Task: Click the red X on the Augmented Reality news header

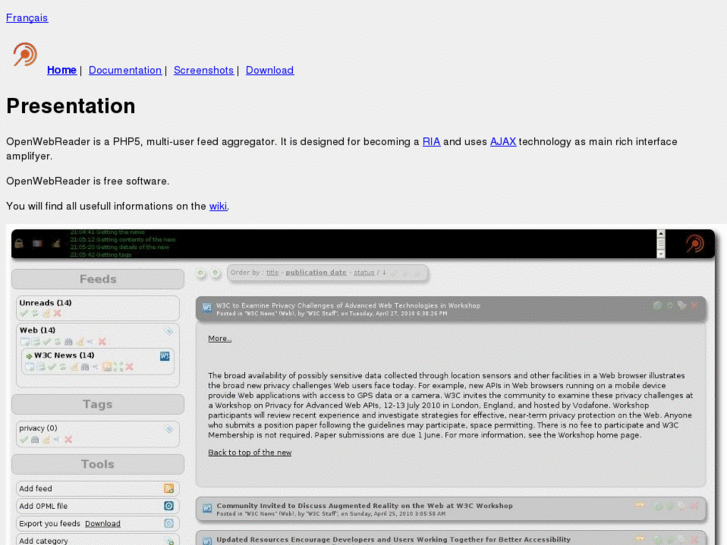Action: point(694,506)
